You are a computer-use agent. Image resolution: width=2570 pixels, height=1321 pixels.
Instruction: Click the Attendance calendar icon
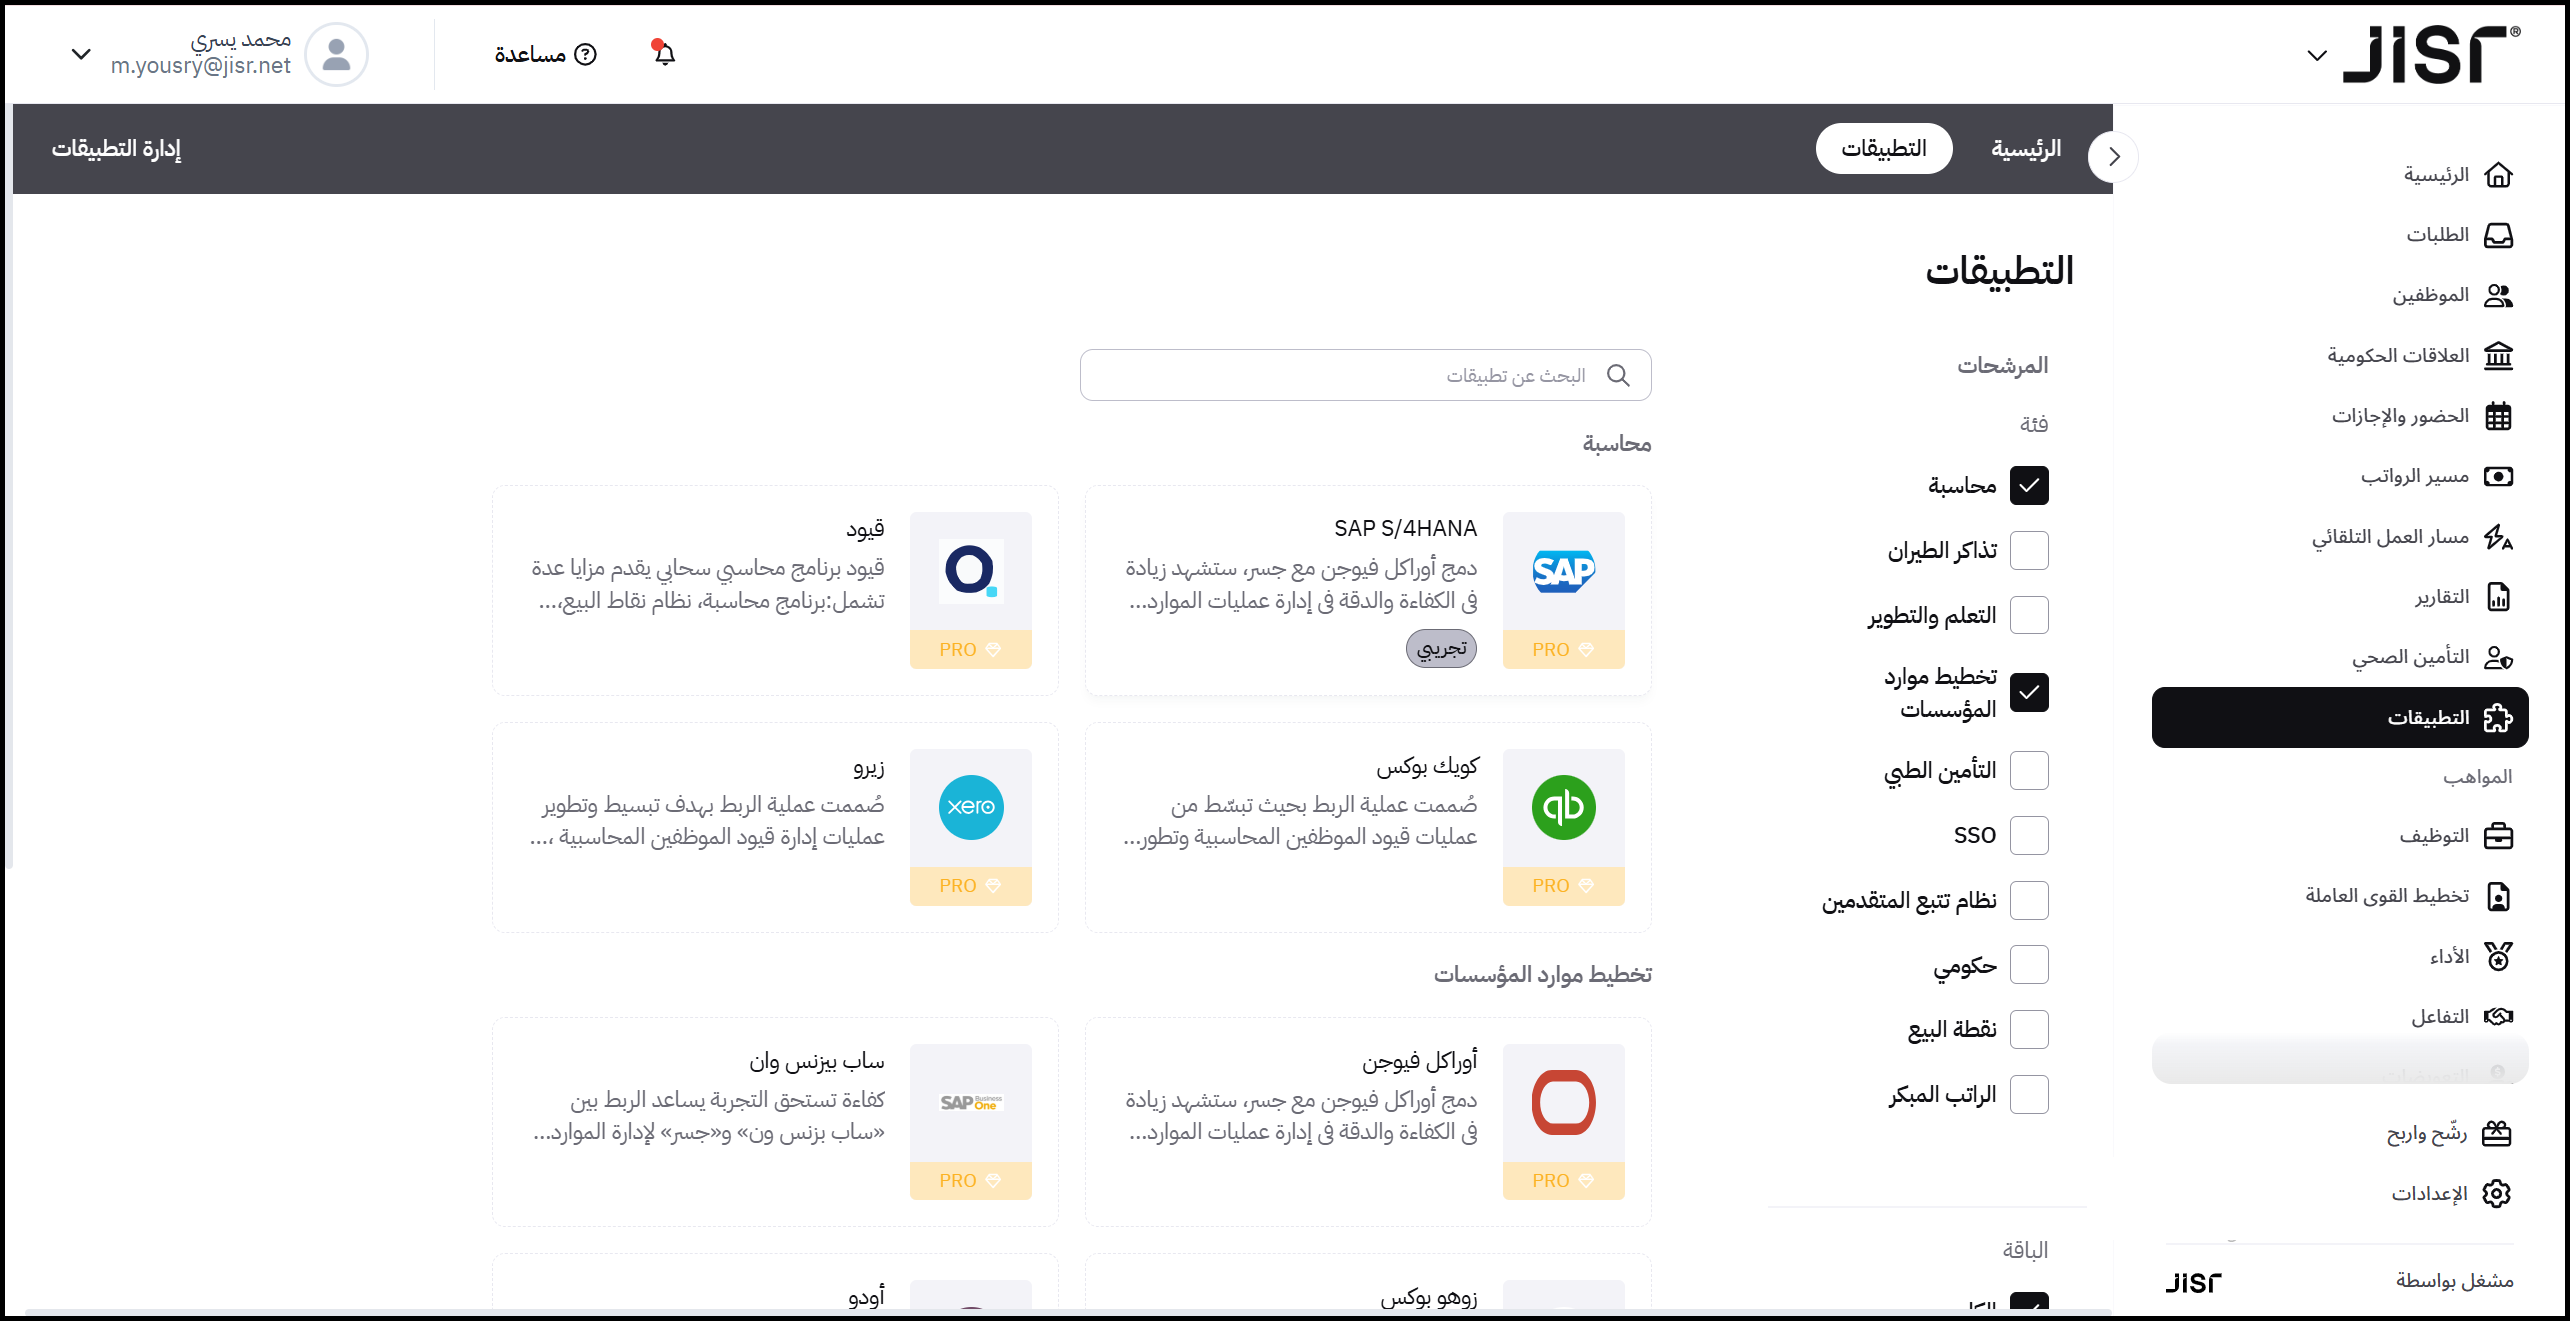(2498, 416)
